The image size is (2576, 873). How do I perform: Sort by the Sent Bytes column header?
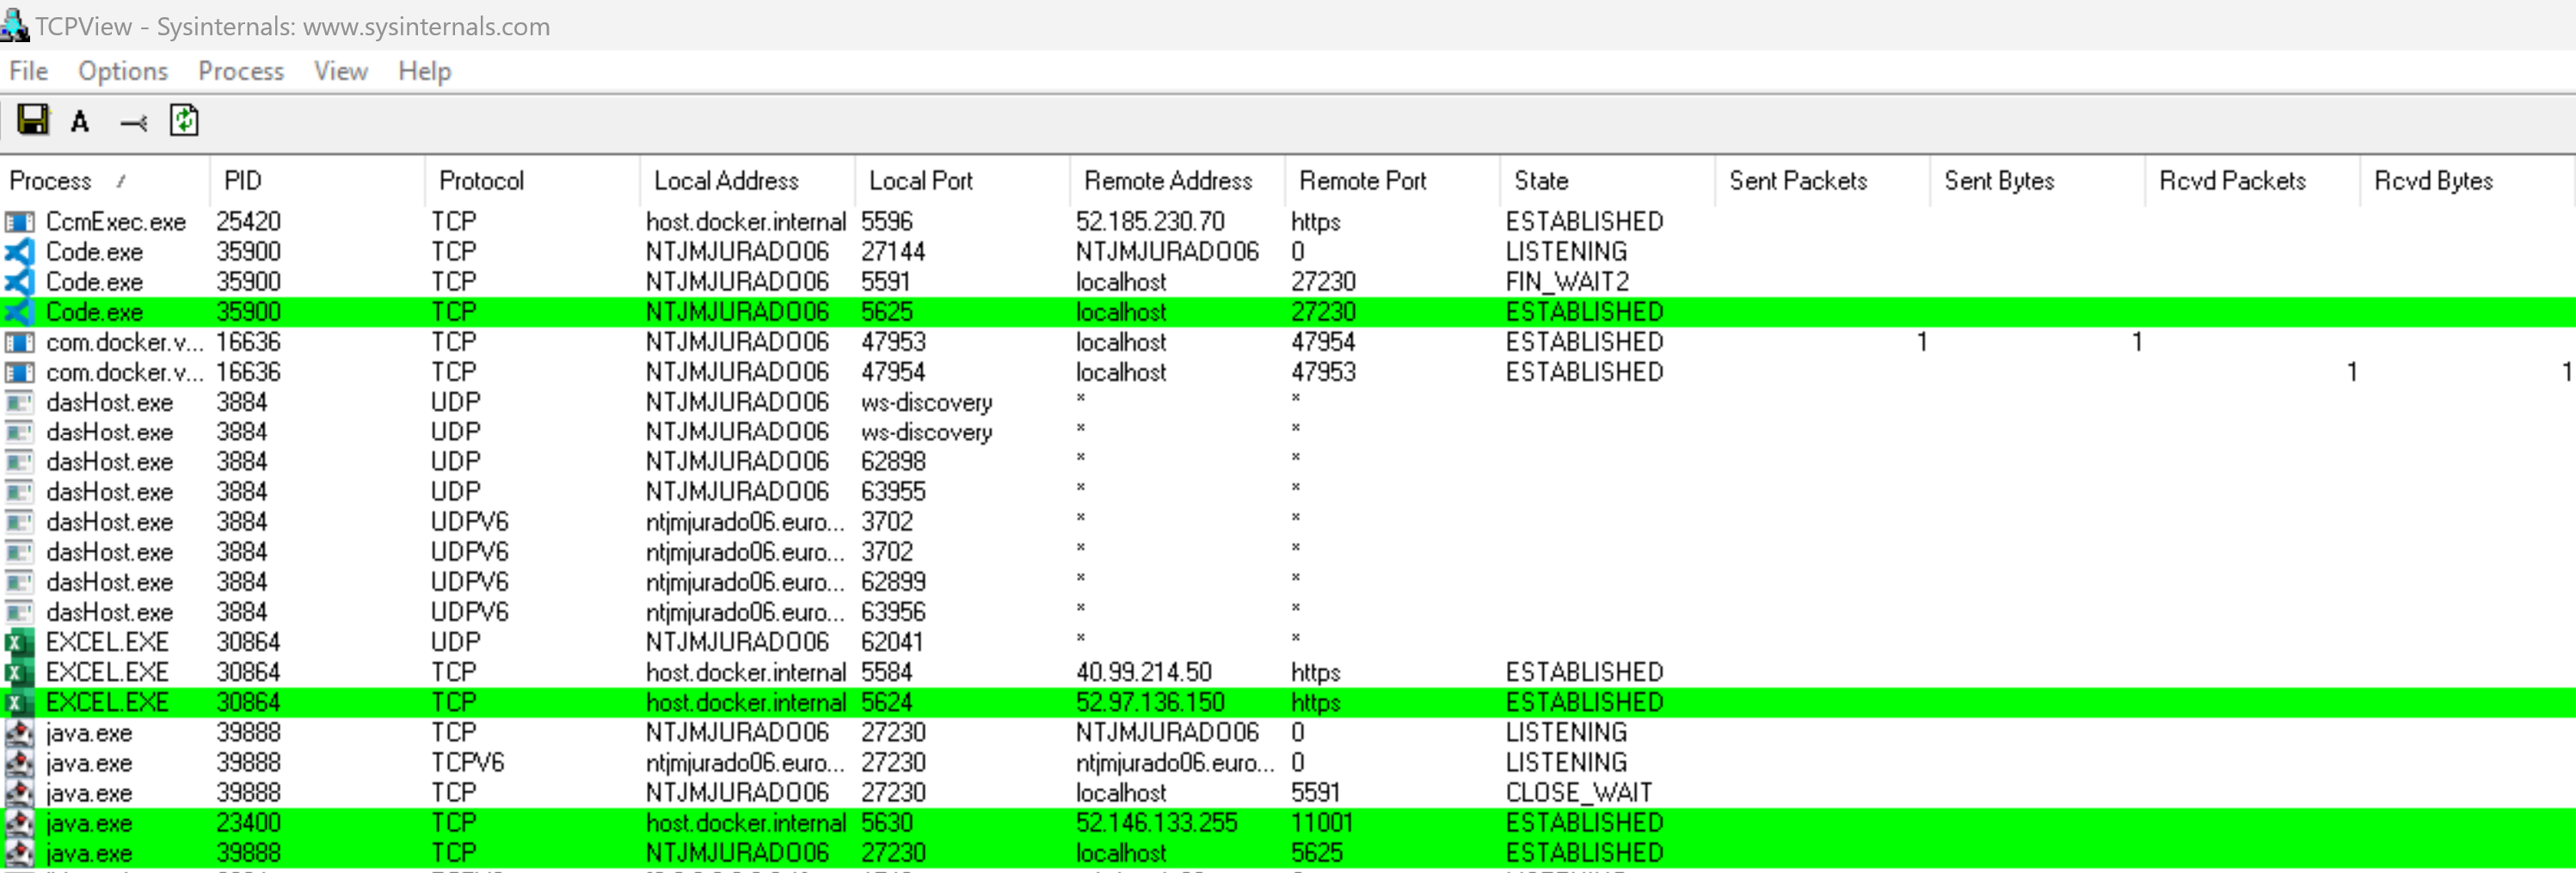(2038, 181)
